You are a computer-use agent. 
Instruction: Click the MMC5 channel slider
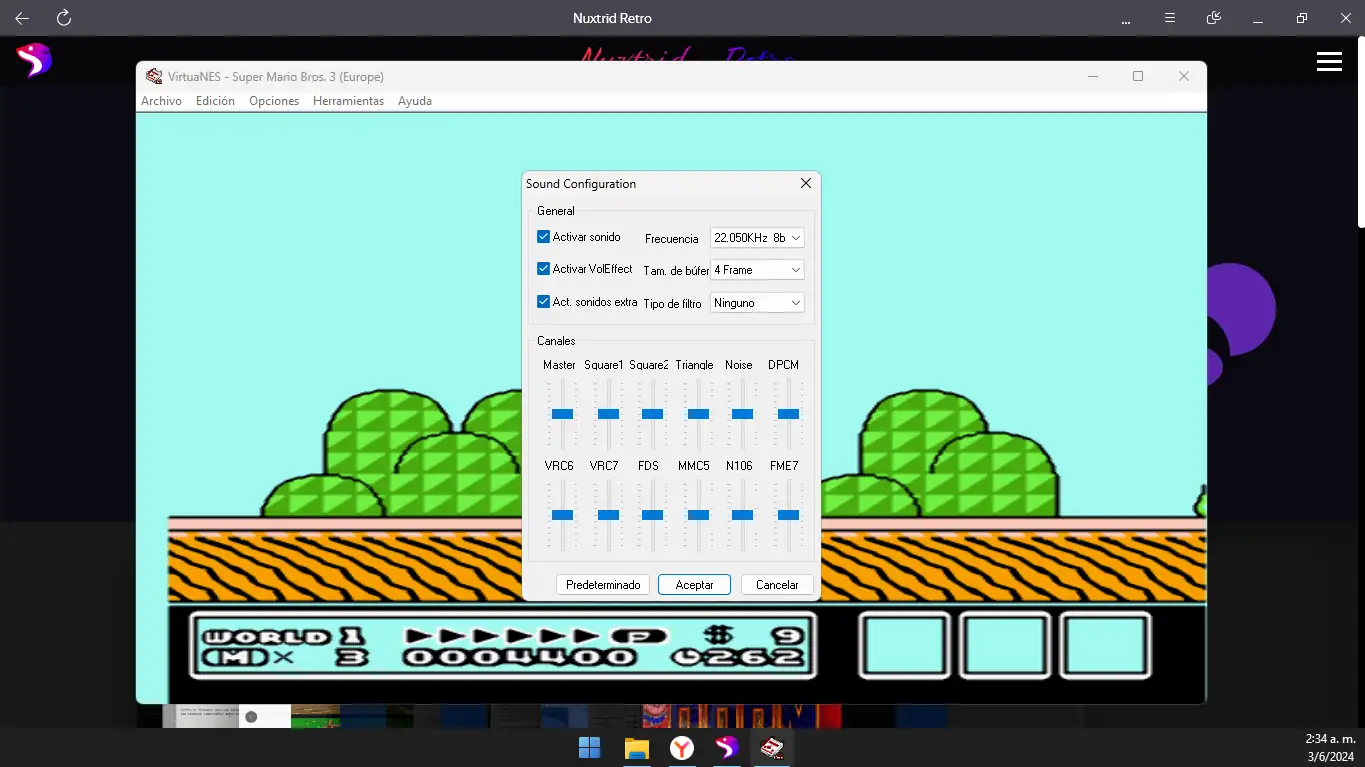(698, 515)
